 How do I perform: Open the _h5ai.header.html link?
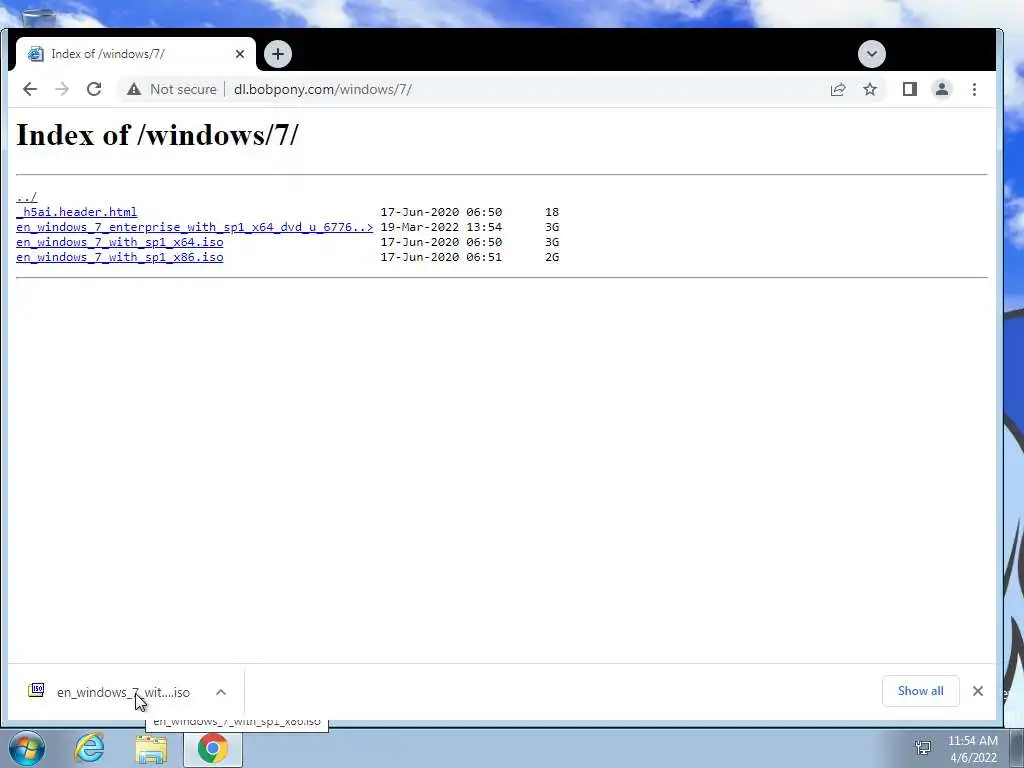tap(76, 212)
